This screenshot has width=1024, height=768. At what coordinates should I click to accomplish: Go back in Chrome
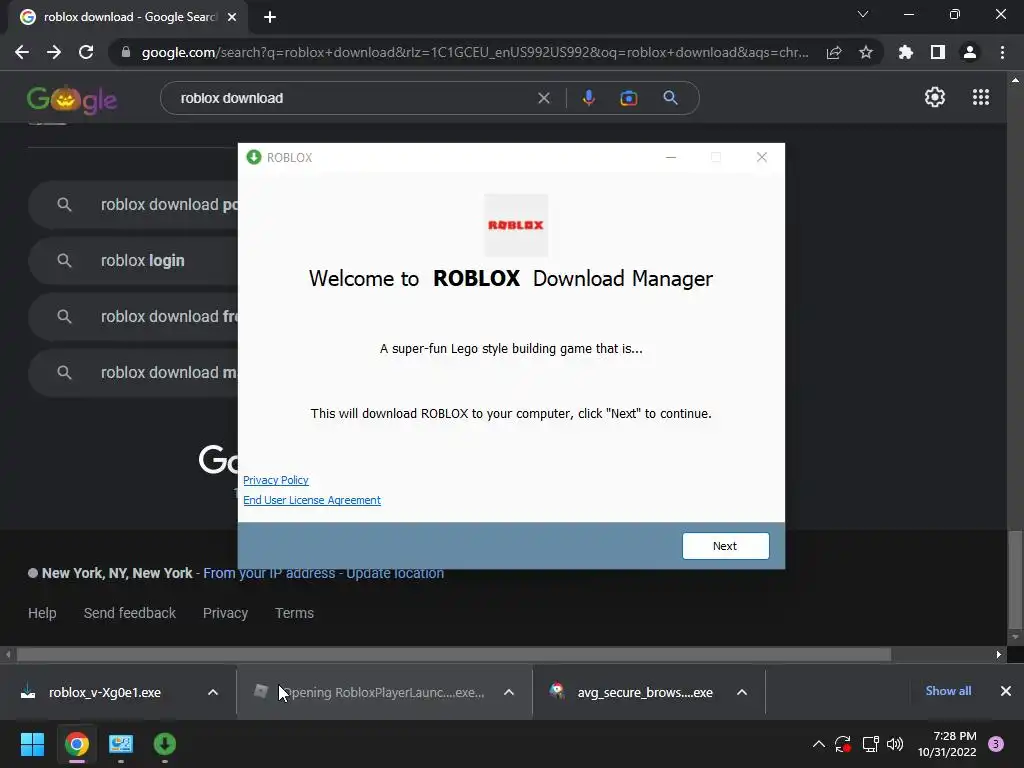pos(22,52)
